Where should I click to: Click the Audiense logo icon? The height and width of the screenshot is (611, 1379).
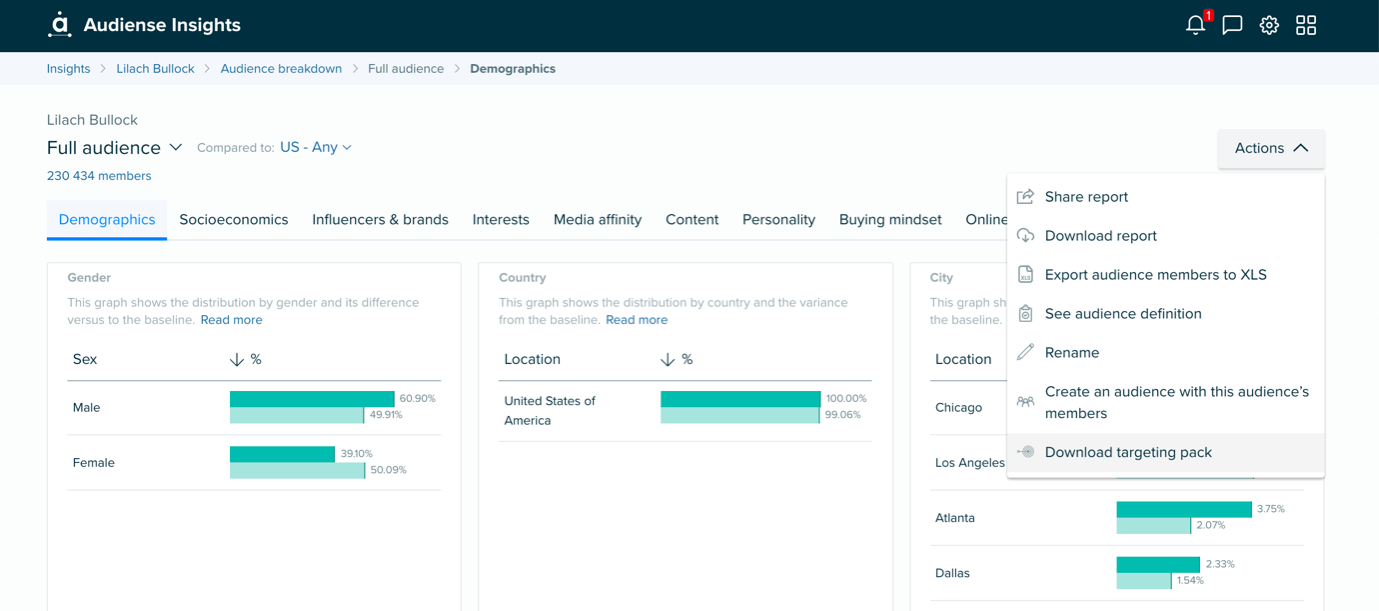point(60,25)
